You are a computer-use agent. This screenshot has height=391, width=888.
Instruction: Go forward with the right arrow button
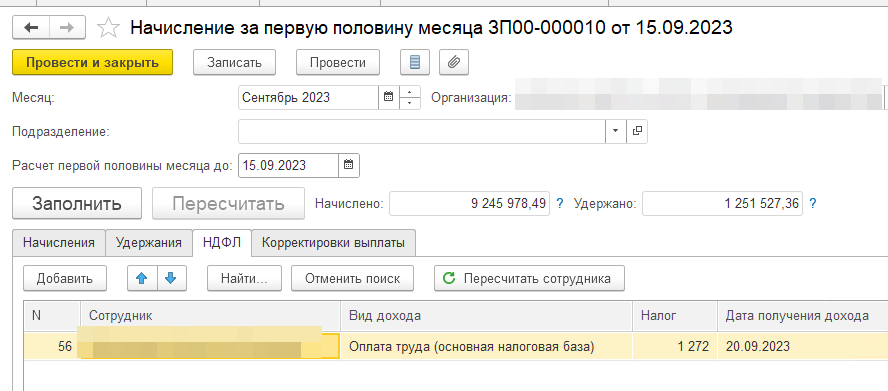tap(67, 27)
